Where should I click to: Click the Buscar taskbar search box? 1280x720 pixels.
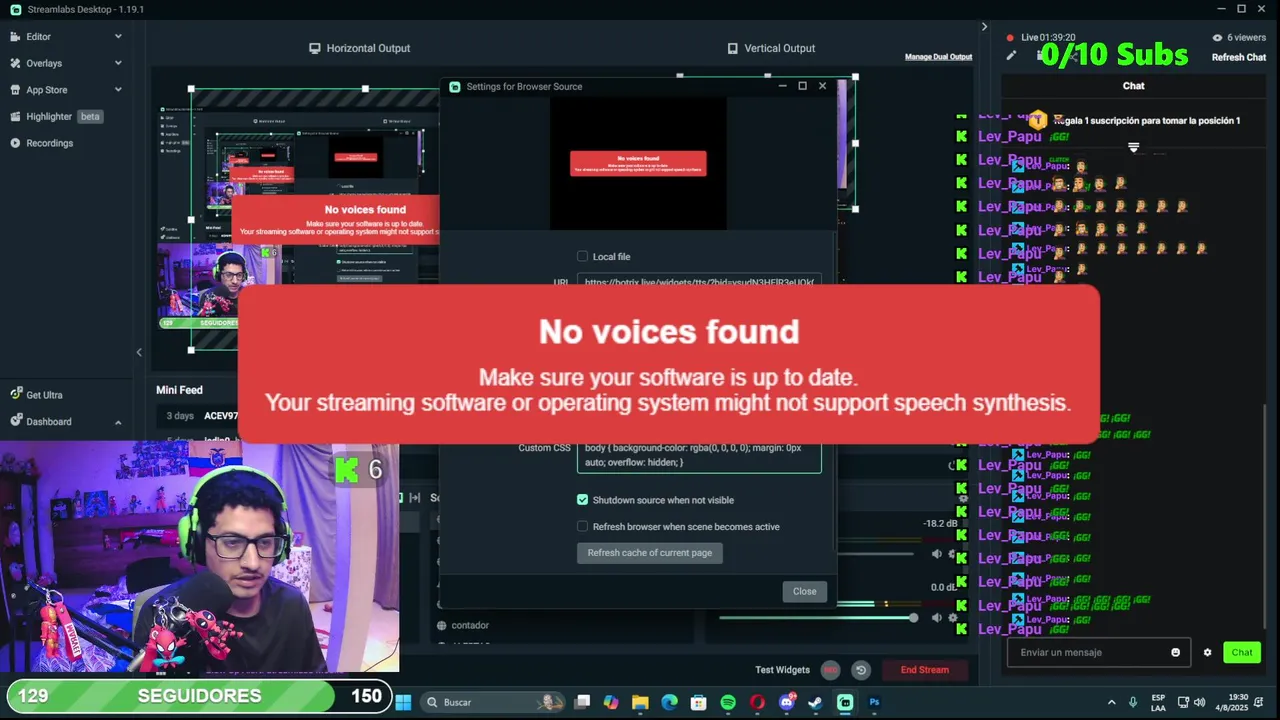point(493,702)
